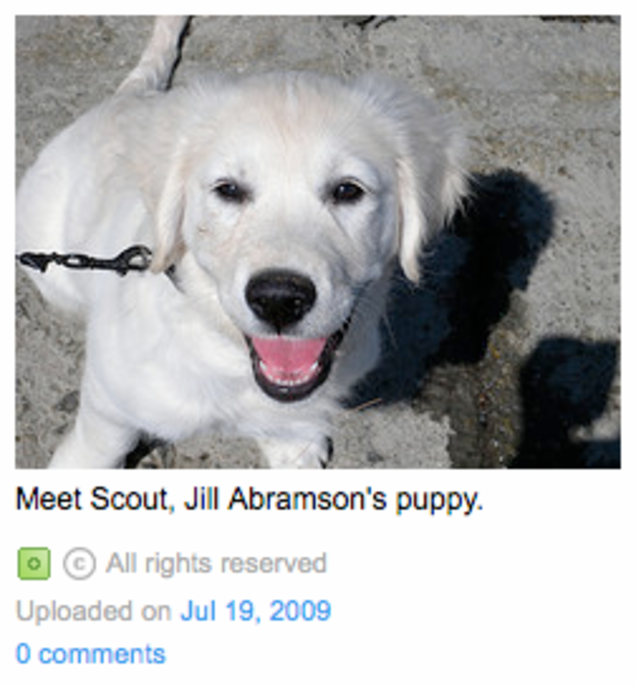Open the Scout puppy photo thumbnail

[x=318, y=242]
